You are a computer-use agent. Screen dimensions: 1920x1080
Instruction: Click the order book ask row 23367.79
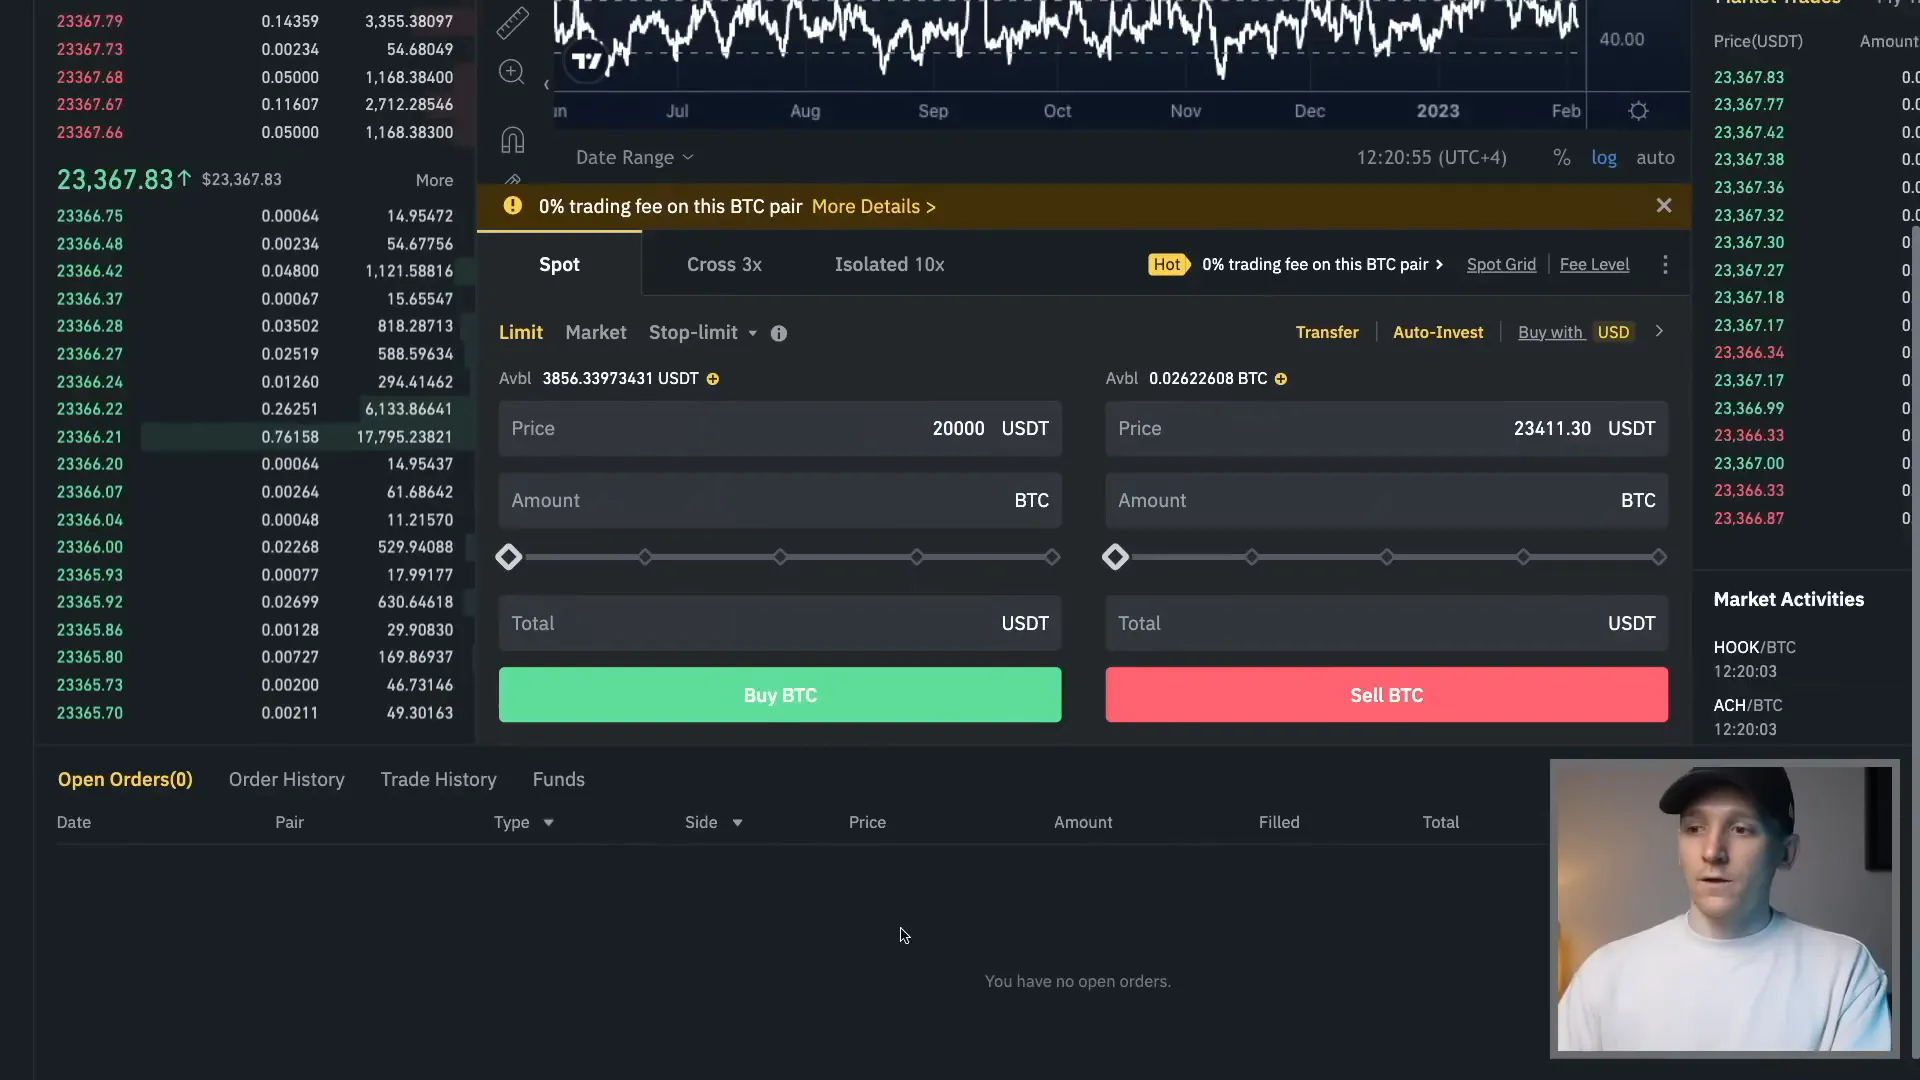click(x=255, y=21)
